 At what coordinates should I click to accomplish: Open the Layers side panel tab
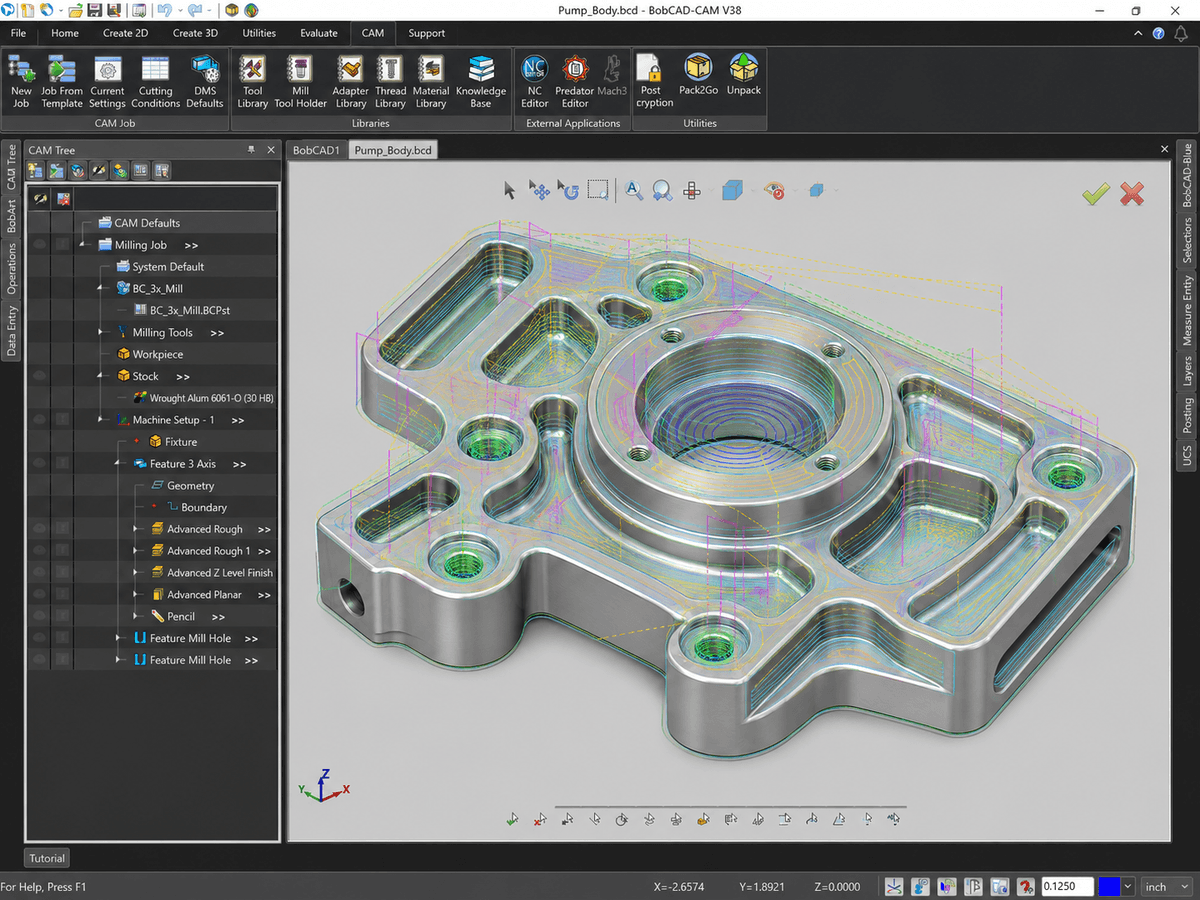pyautogui.click(x=1187, y=371)
